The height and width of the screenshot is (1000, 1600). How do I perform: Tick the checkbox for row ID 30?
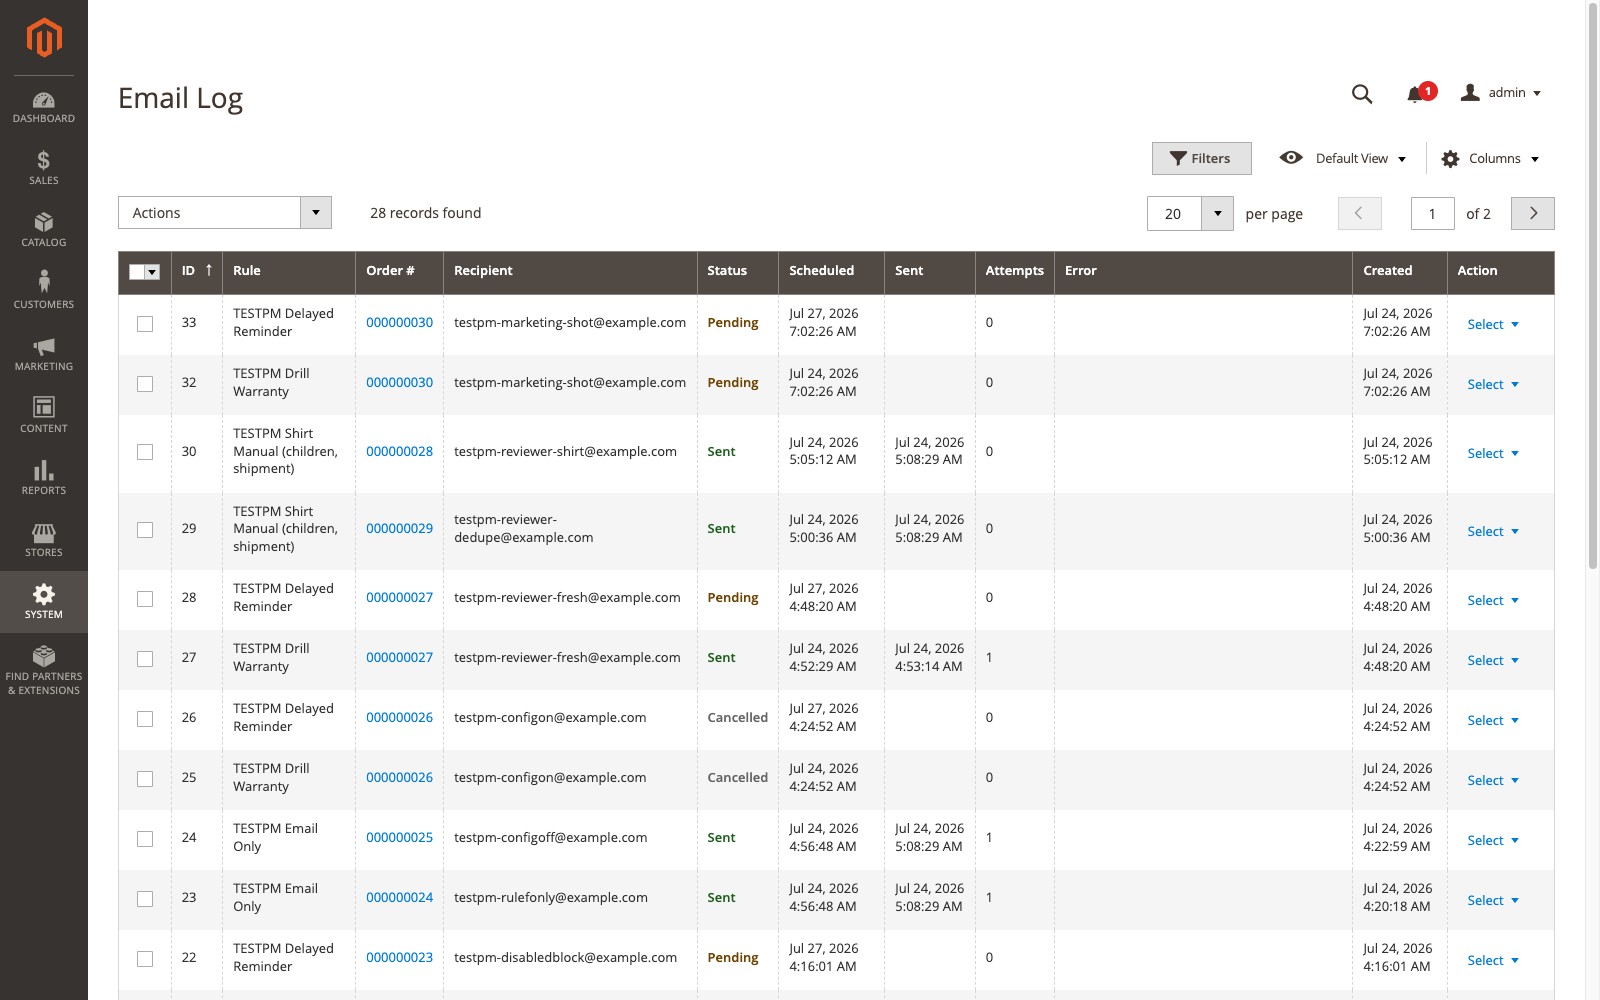click(145, 452)
